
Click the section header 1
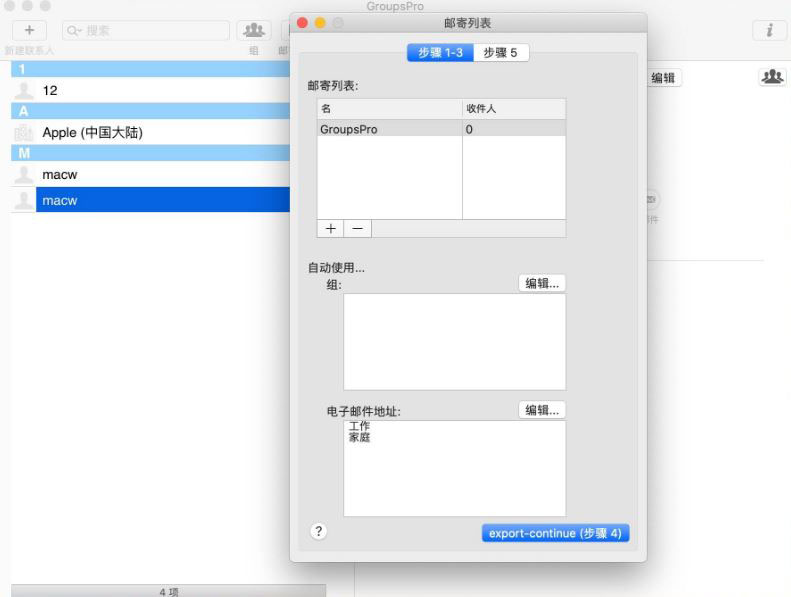[150, 69]
